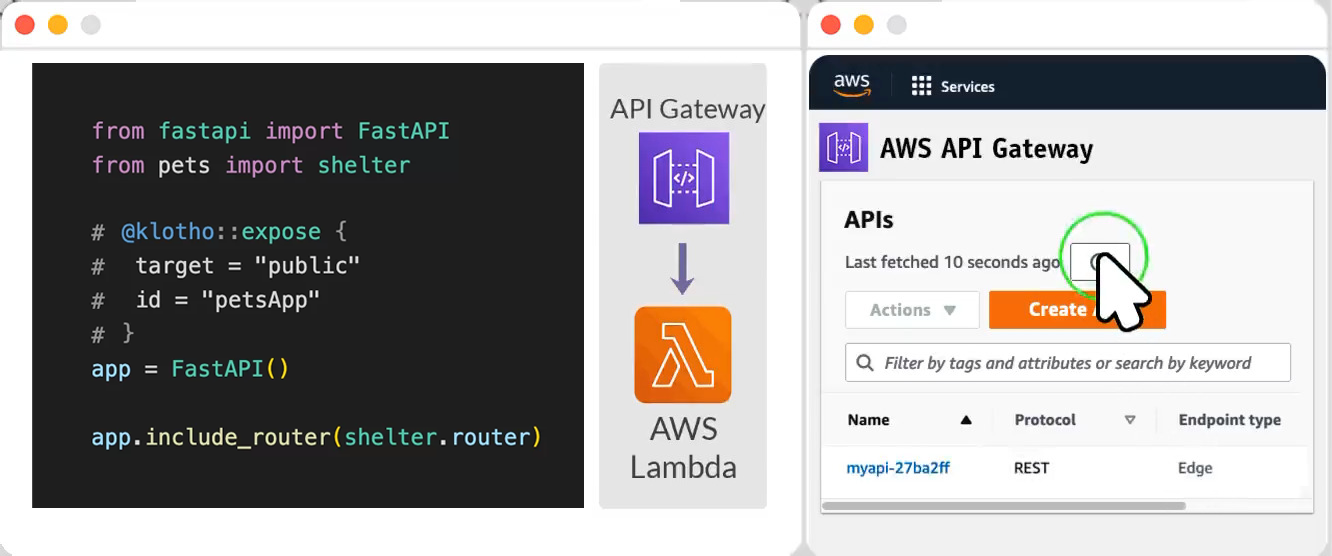1332x556 pixels.
Task: Open the myapi-27ba2ff API link
Action: 898,468
